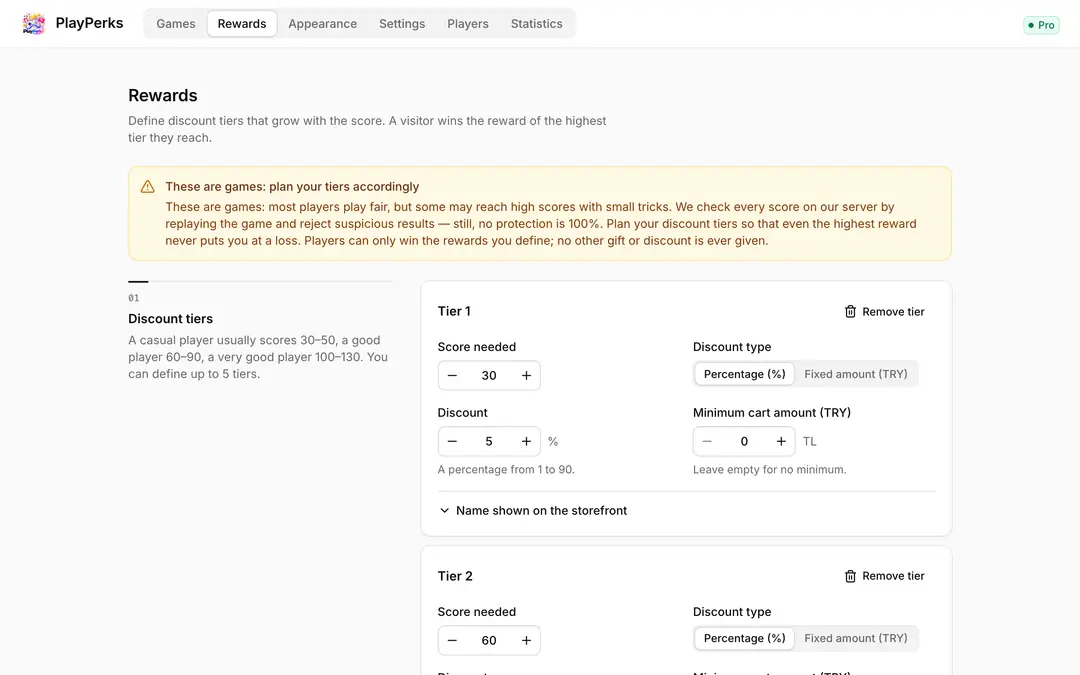Click the PlayPerks brand name
Viewport: 1080px width, 675px height.
click(x=90, y=23)
